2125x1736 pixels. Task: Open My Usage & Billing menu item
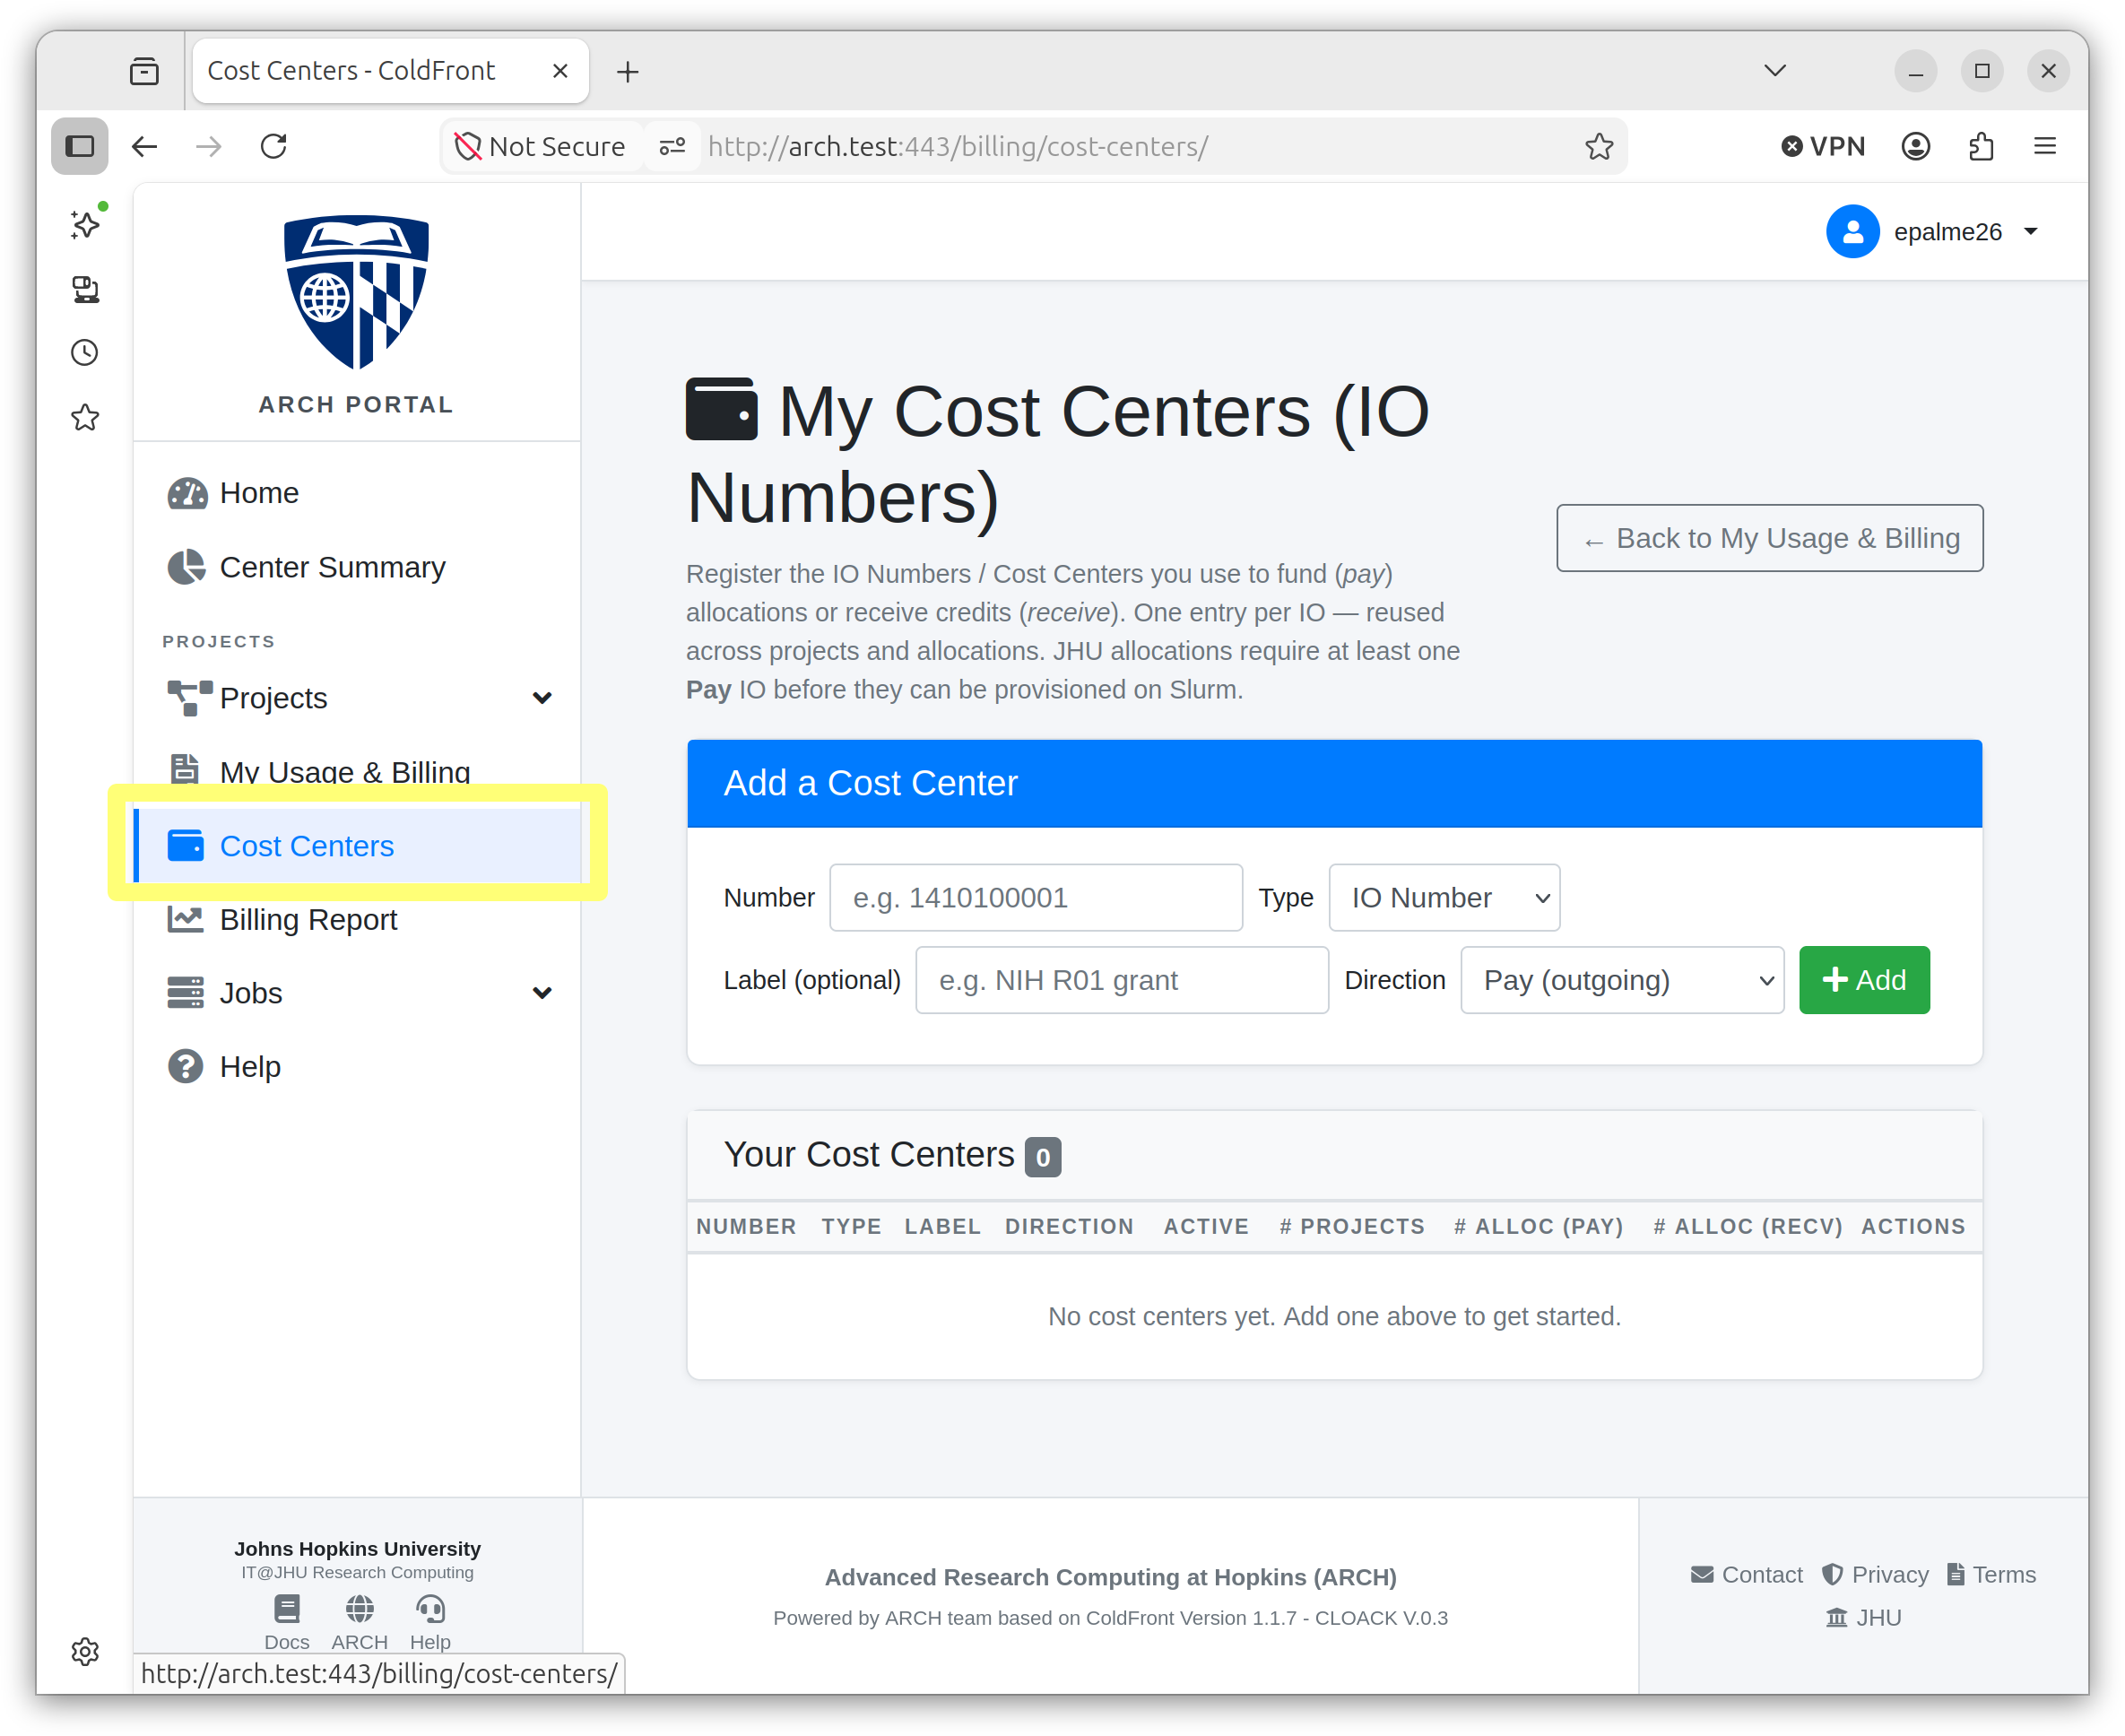[358, 771]
